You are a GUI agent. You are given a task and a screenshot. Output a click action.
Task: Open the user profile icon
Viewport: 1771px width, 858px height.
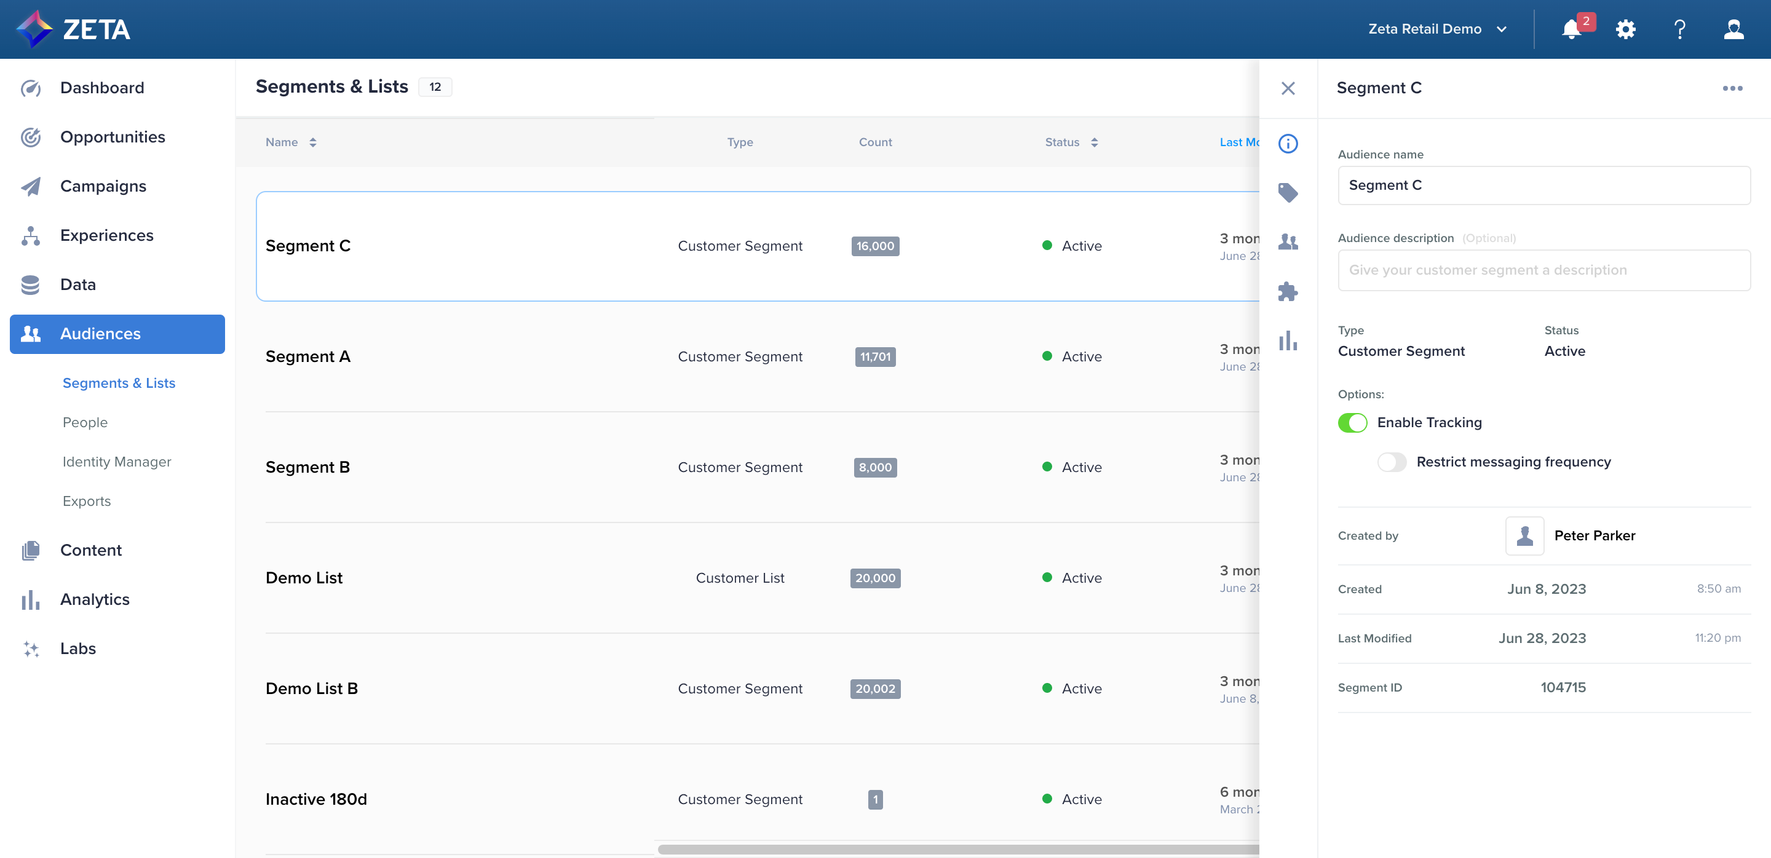[x=1734, y=29]
